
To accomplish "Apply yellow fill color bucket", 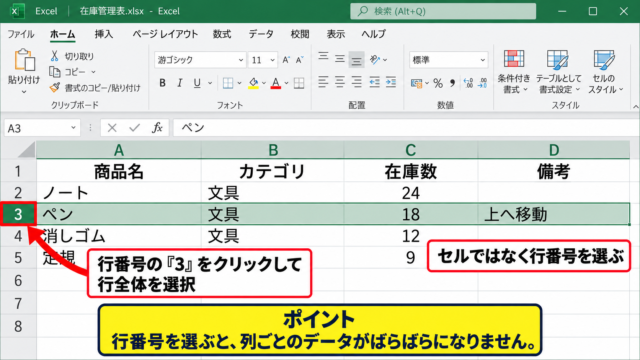I will point(253,83).
